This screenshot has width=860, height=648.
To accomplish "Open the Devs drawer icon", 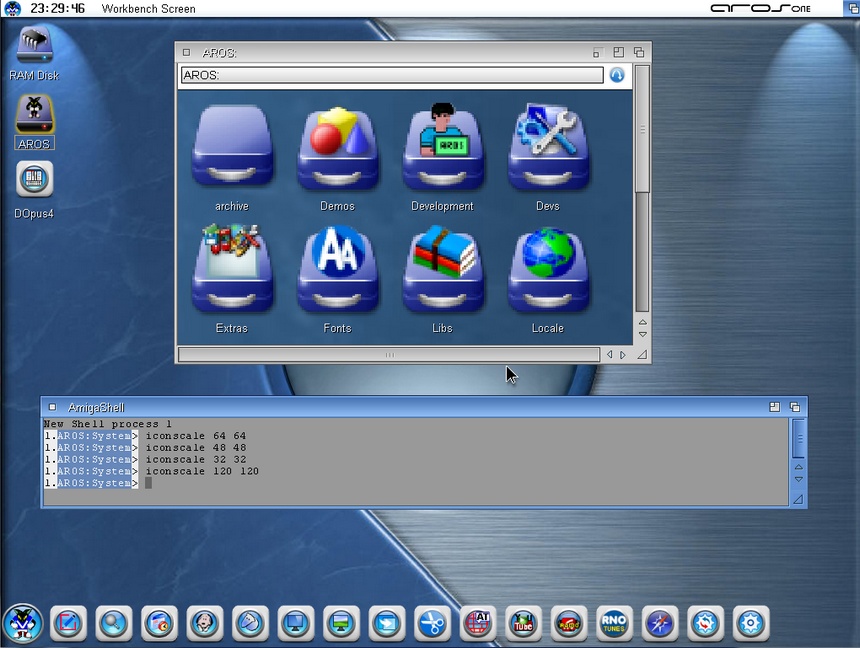I will click(547, 150).
